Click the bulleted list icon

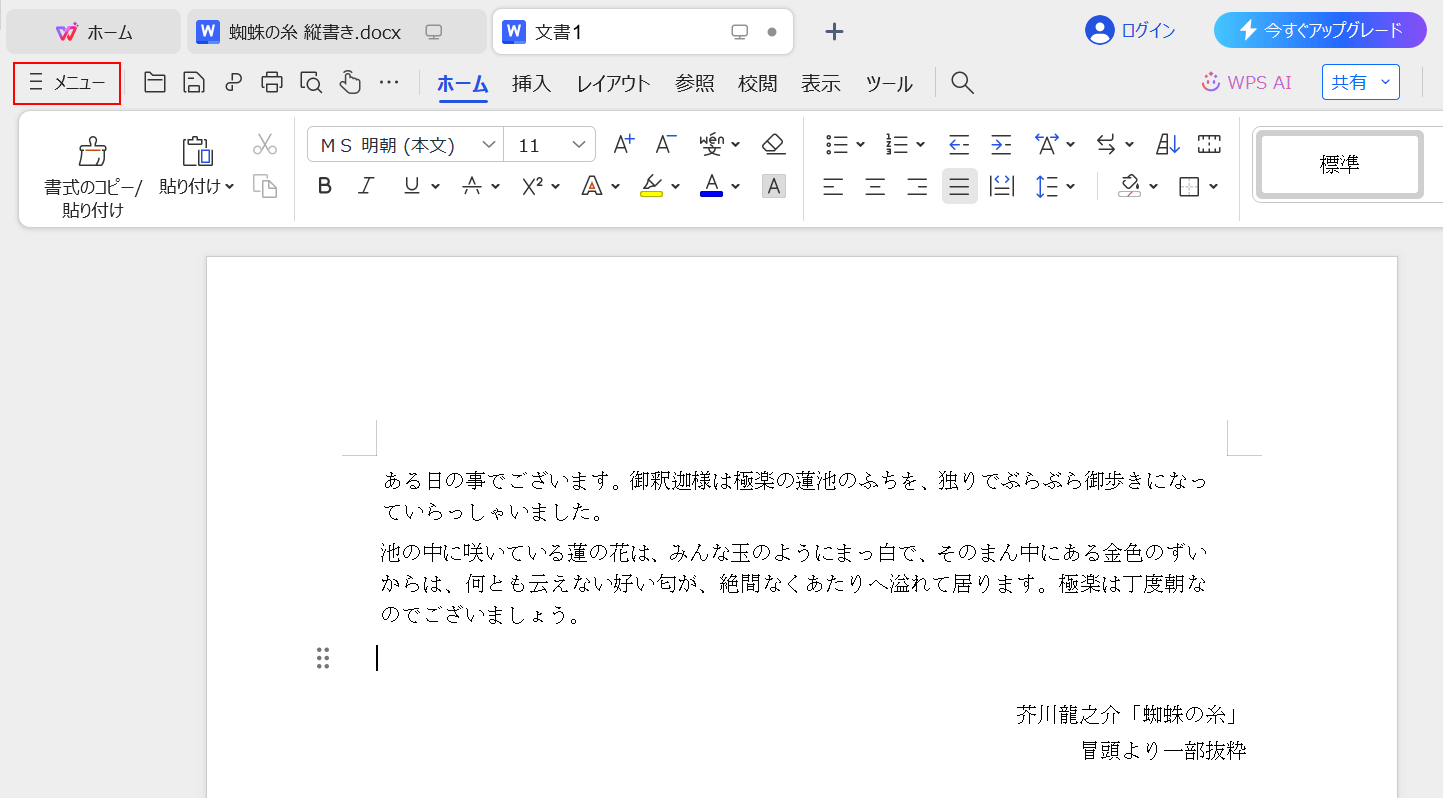pyautogui.click(x=837, y=145)
